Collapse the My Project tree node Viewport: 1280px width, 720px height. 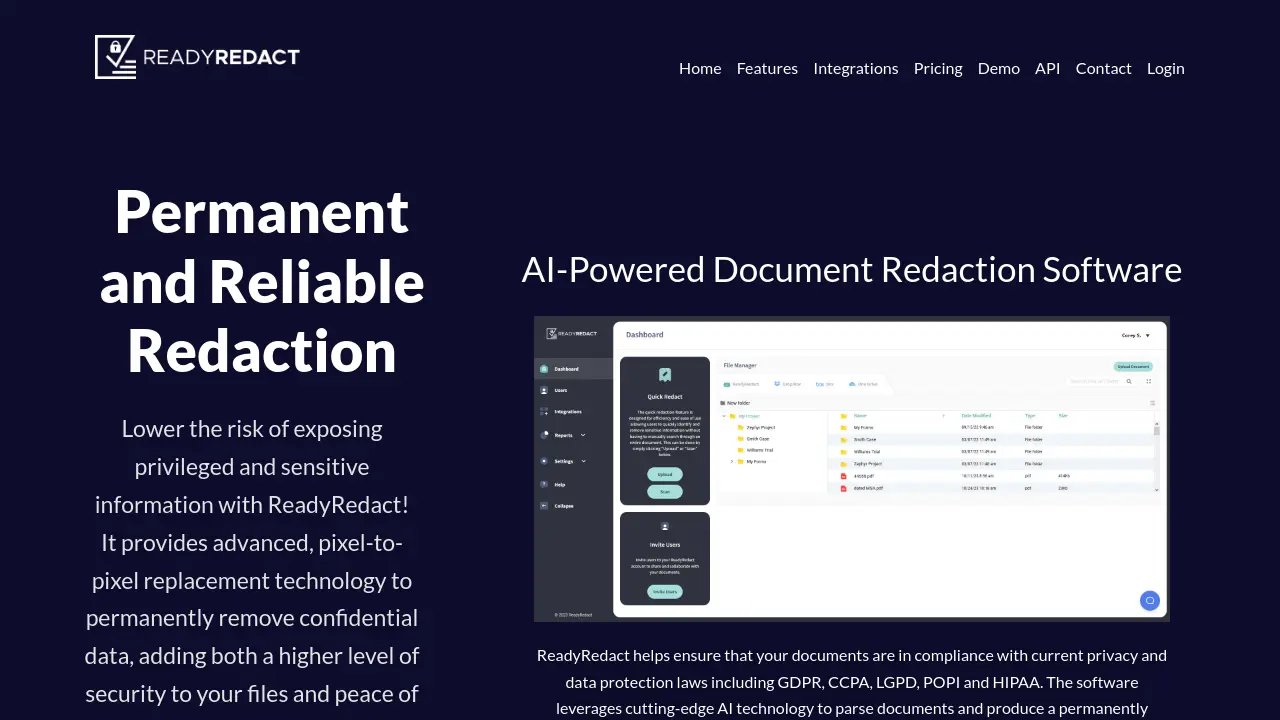[x=723, y=416]
